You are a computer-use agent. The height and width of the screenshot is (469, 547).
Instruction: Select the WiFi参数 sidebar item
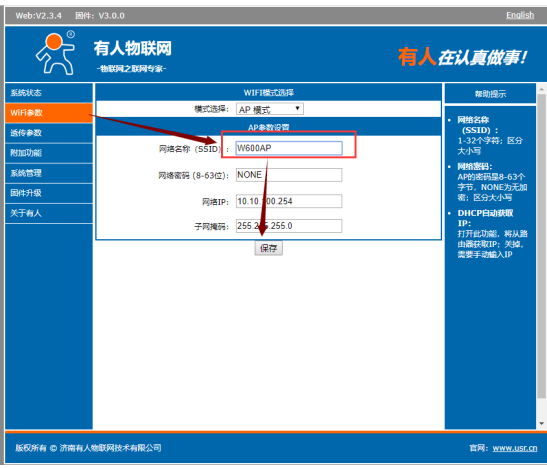click(49, 113)
